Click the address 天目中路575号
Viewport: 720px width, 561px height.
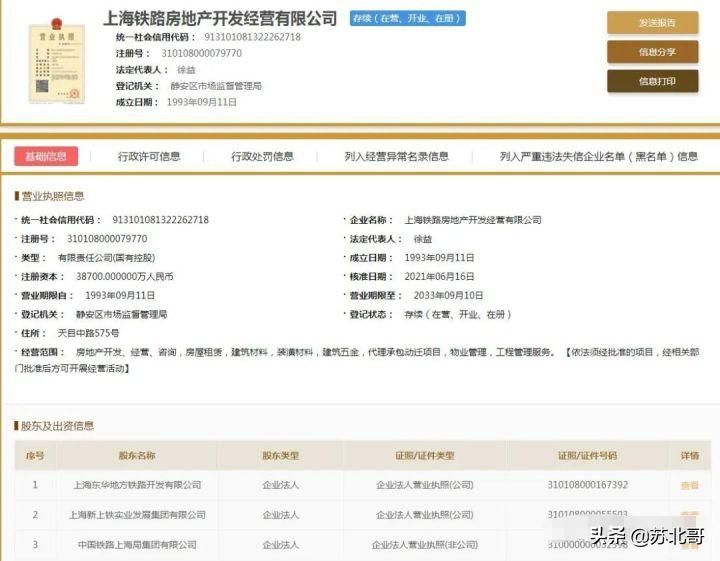pos(88,333)
